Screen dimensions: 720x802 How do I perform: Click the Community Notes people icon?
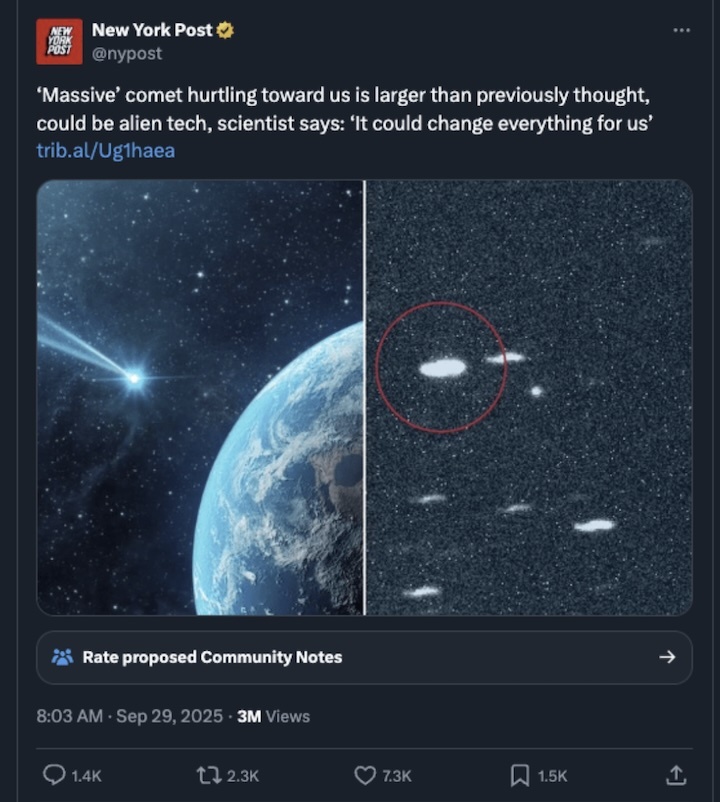pos(62,657)
